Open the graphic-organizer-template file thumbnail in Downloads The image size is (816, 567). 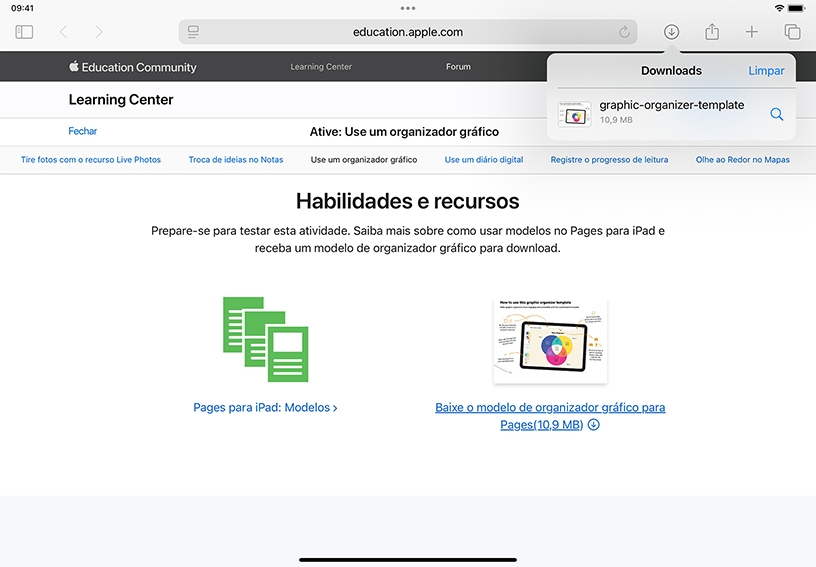(575, 114)
